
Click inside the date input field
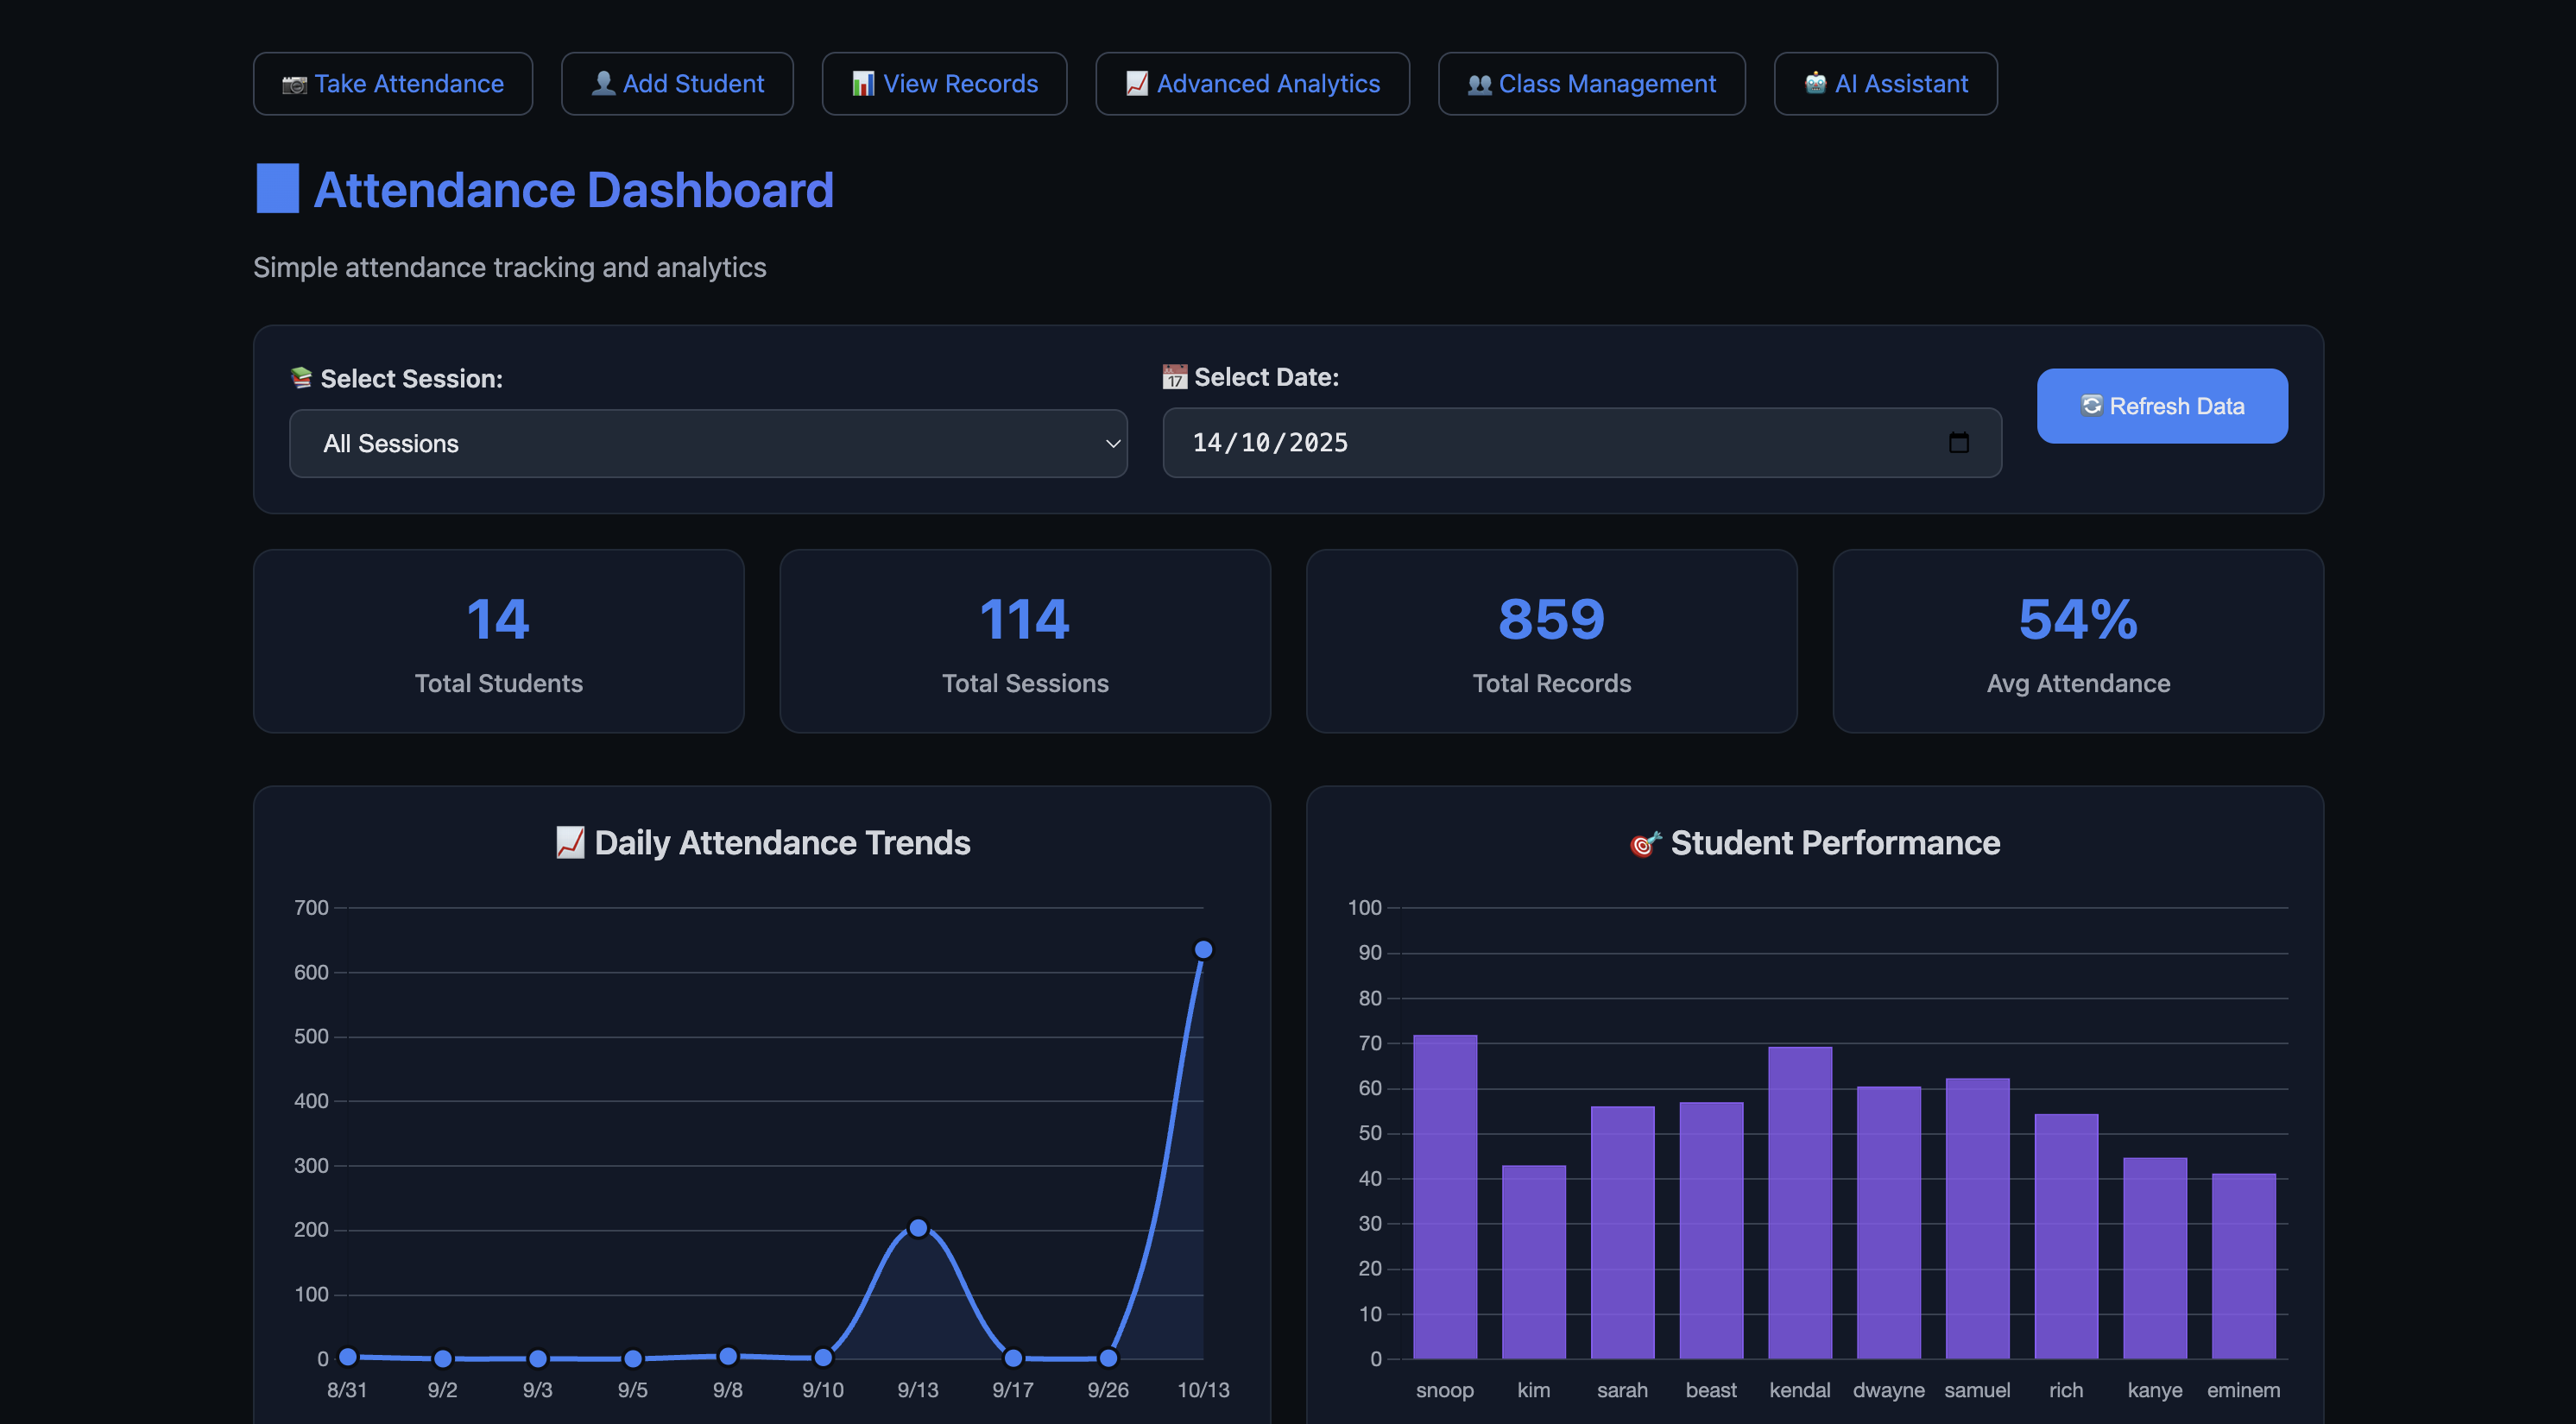[x=1500, y=443]
